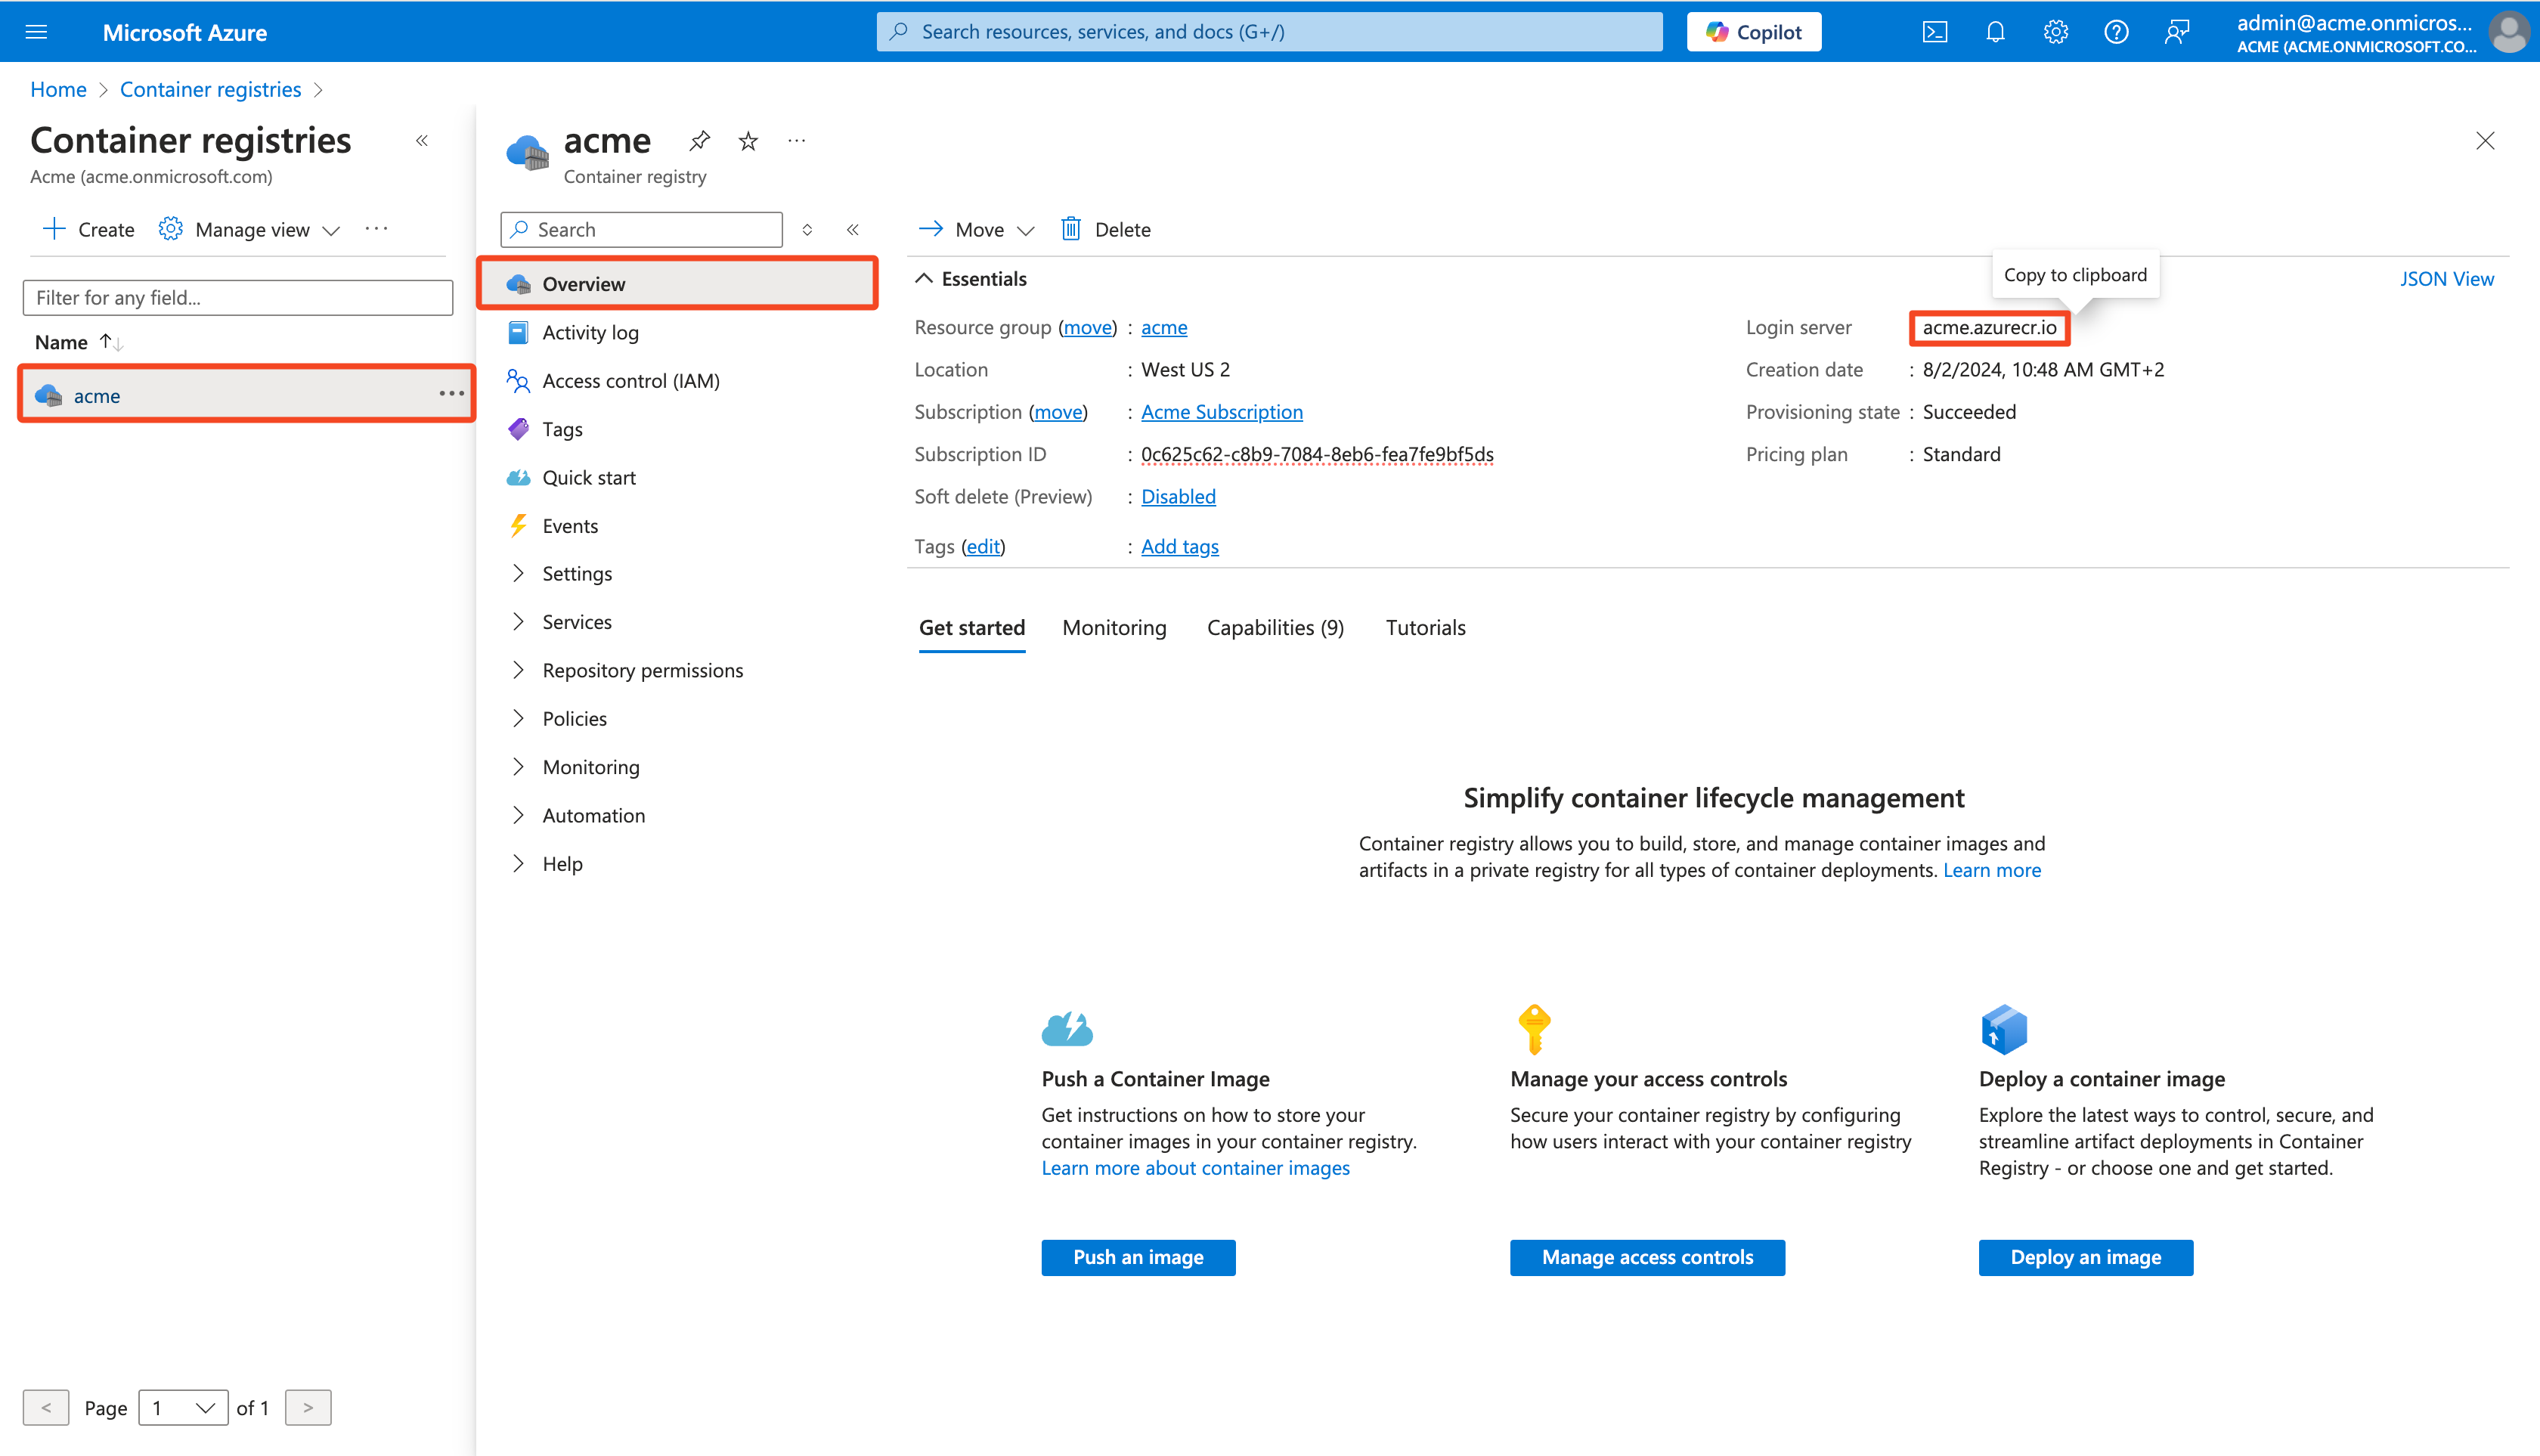Screen dimensions: 2540x1456
Task: Collapse the resource menu sidebar
Action: pyautogui.click(x=853, y=230)
